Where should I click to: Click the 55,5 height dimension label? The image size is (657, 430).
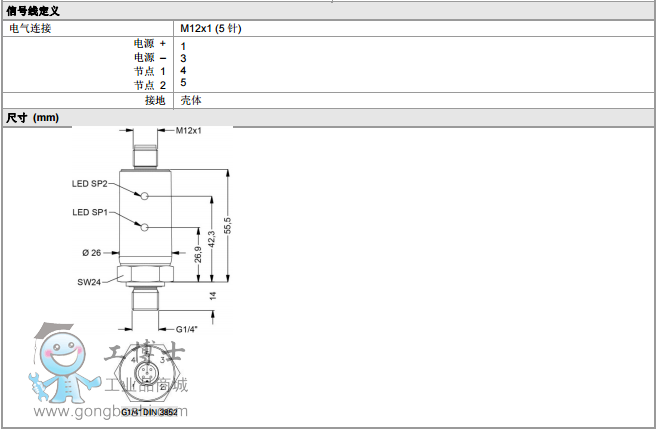pyautogui.click(x=227, y=226)
